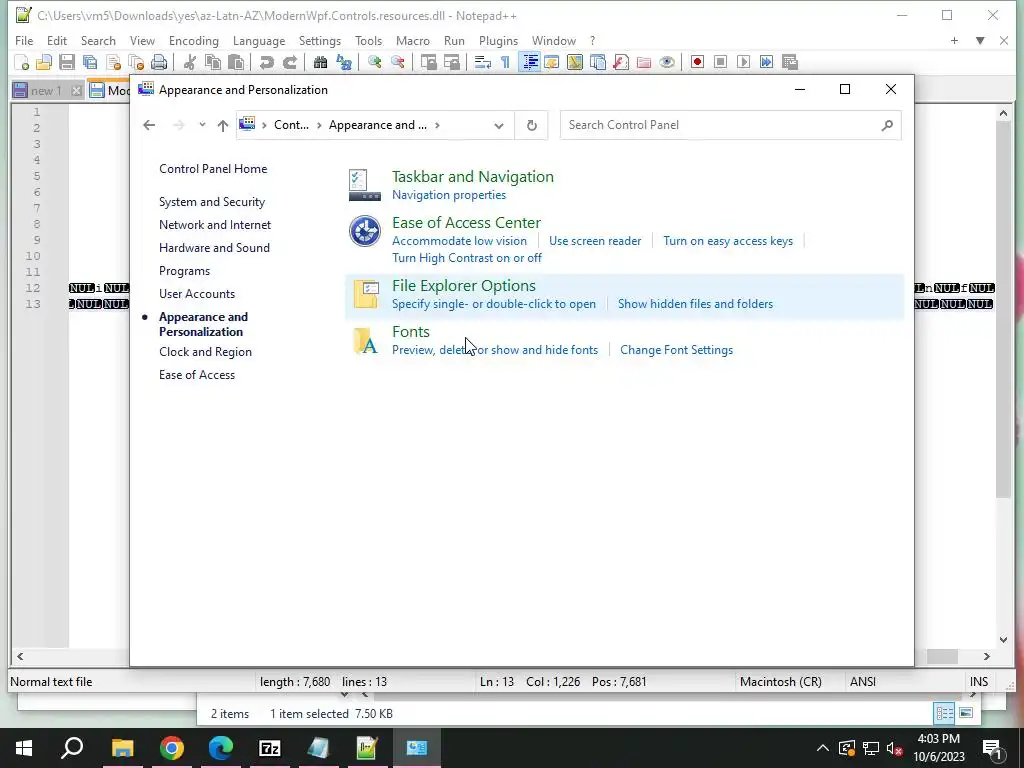This screenshot has width=1024, height=768.
Task: Open the User Accounts category
Action: (x=197, y=294)
